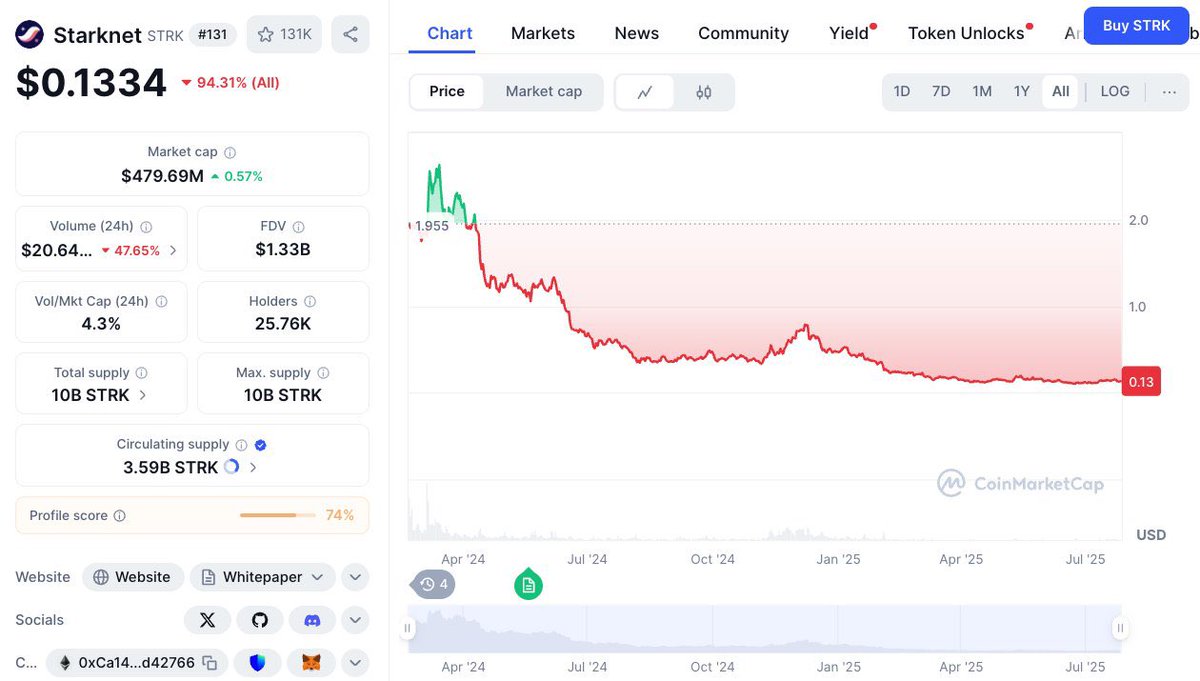Open the GitHub social link
The height and width of the screenshot is (681, 1200).
(x=260, y=620)
